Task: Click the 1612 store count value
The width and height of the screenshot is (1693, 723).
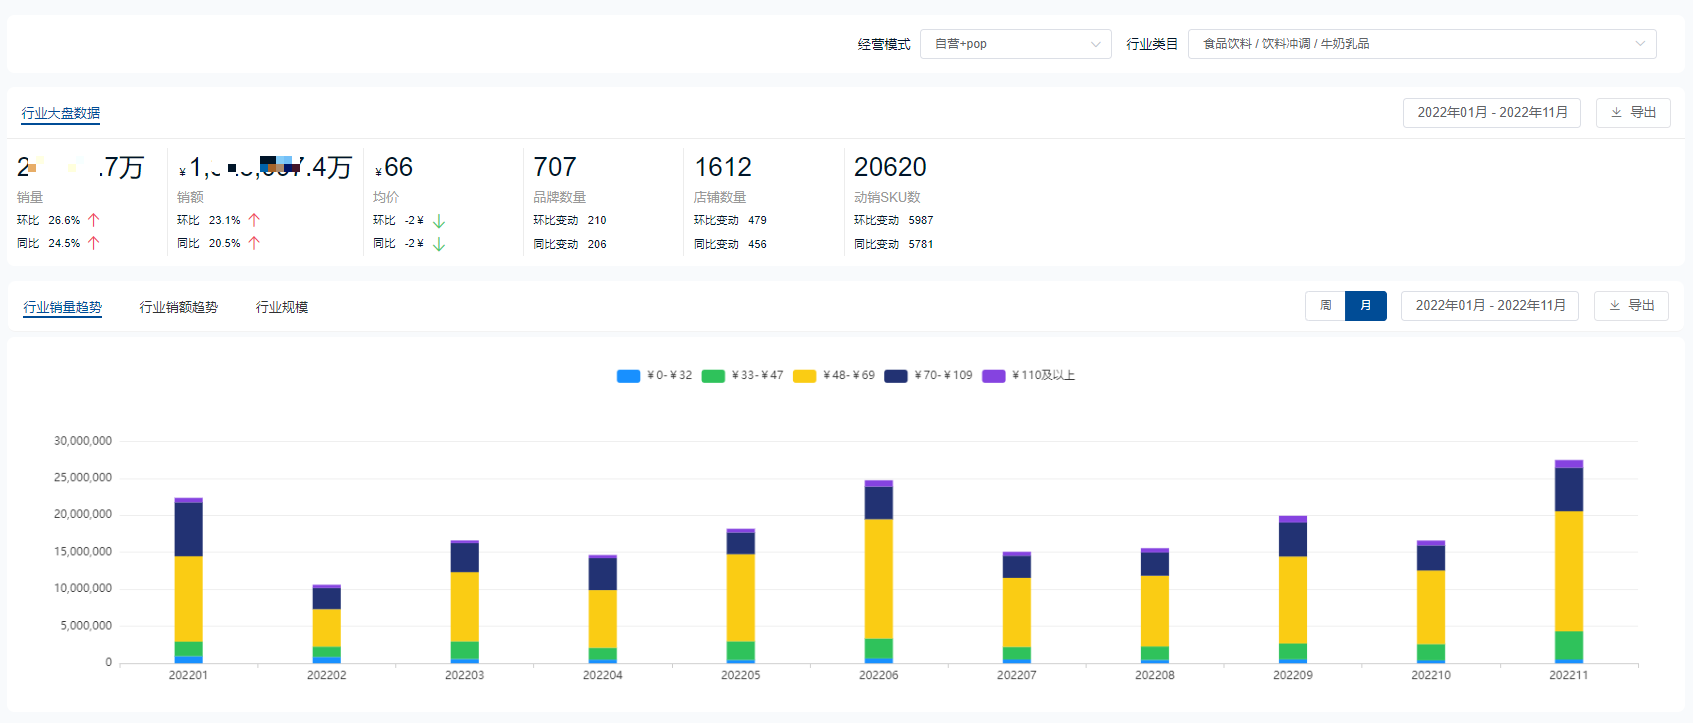Action: 723,167
